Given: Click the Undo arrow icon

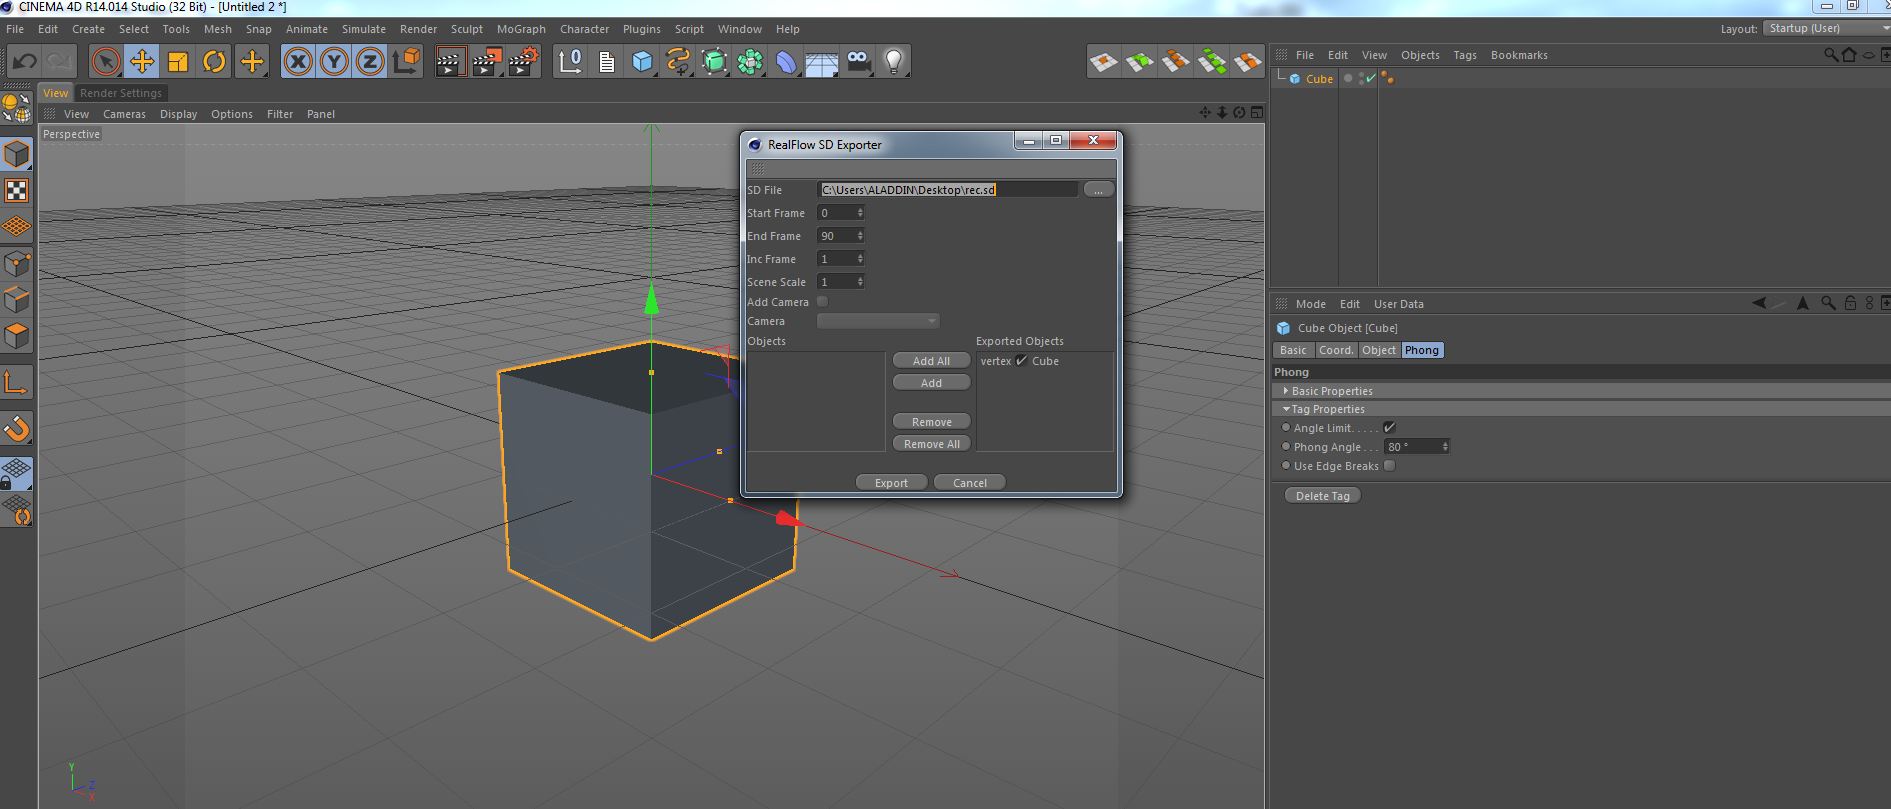Looking at the screenshot, I should [24, 62].
